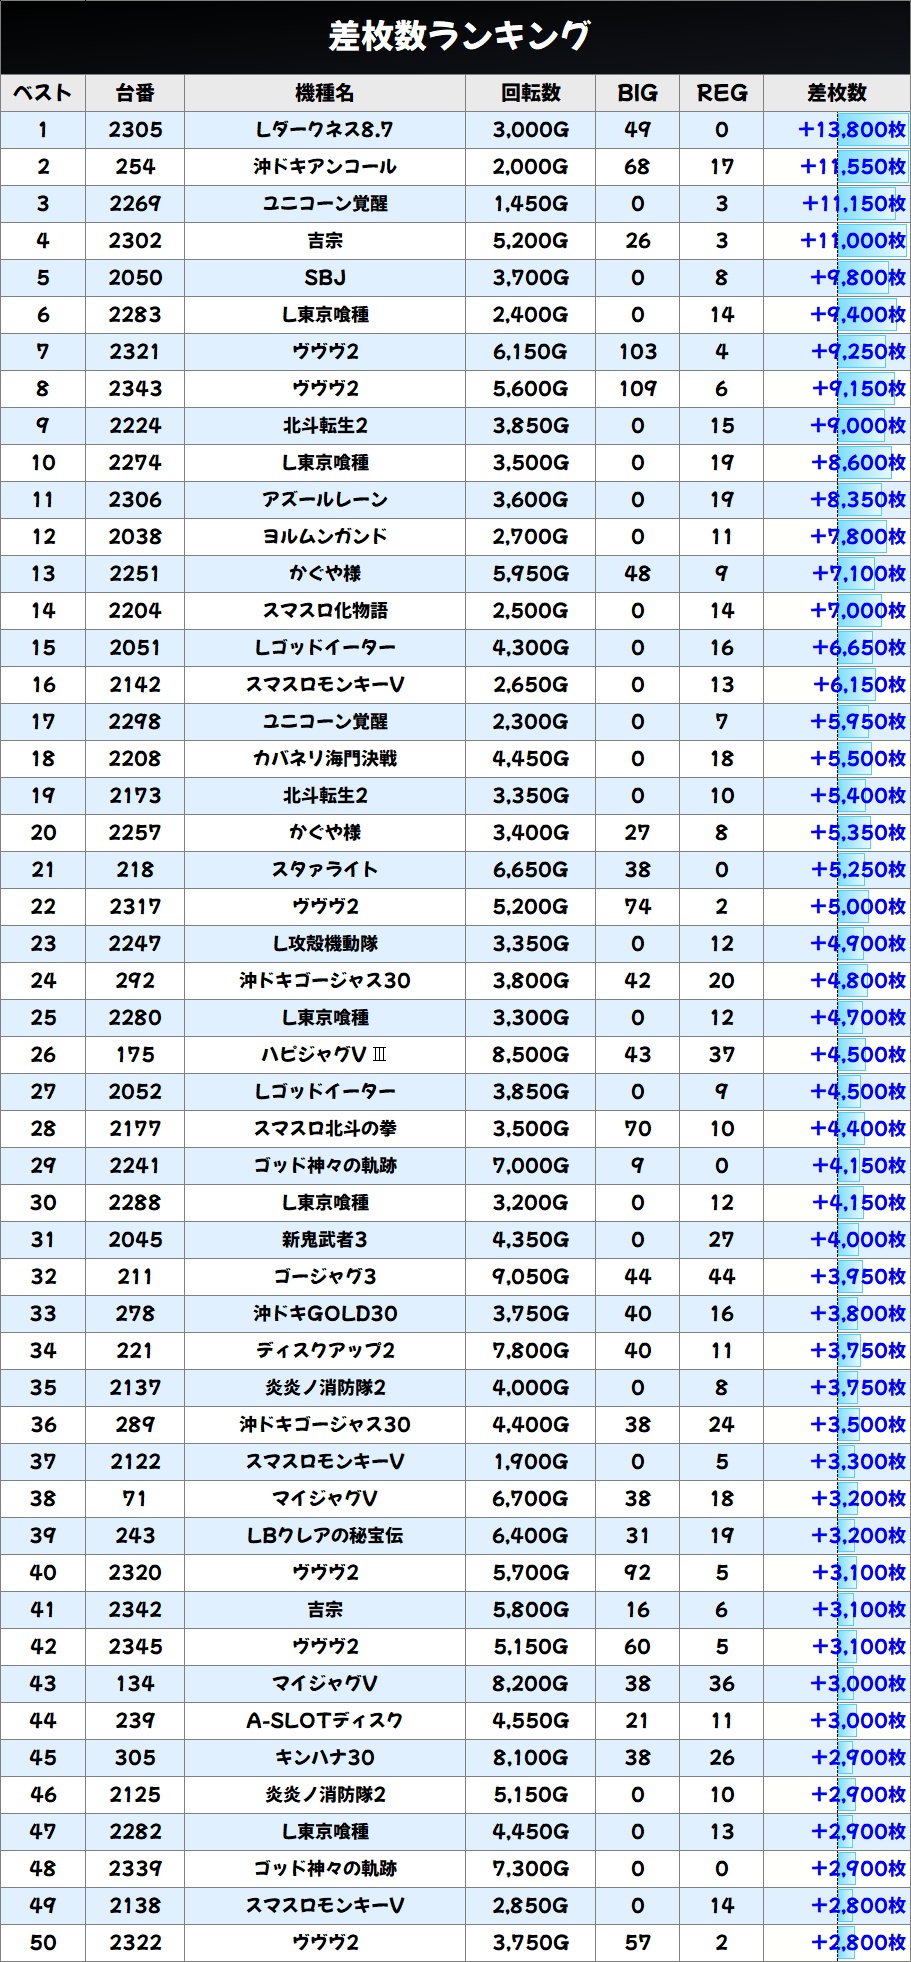
Task: Click the 台番 column header
Action: point(135,93)
